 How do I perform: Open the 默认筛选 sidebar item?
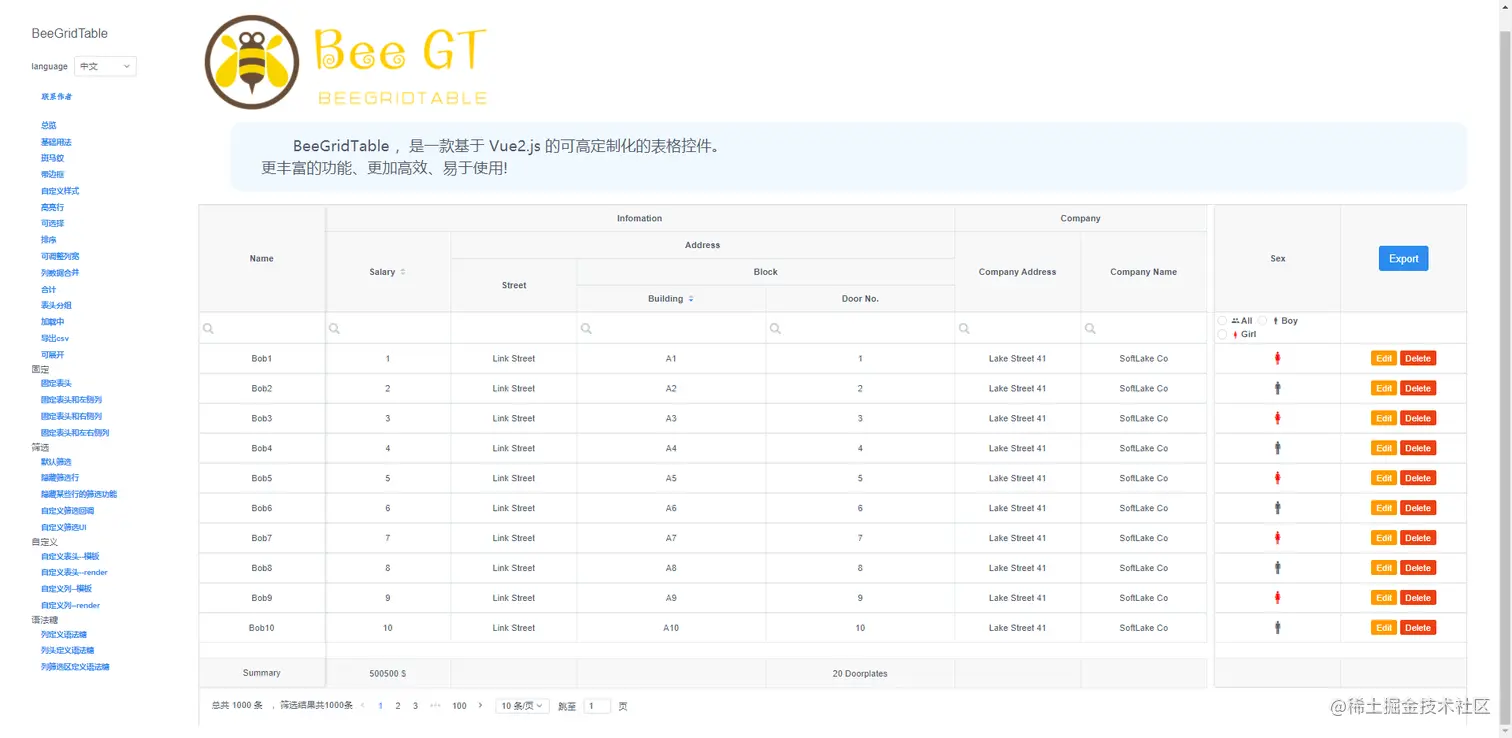pyautogui.click(x=56, y=462)
